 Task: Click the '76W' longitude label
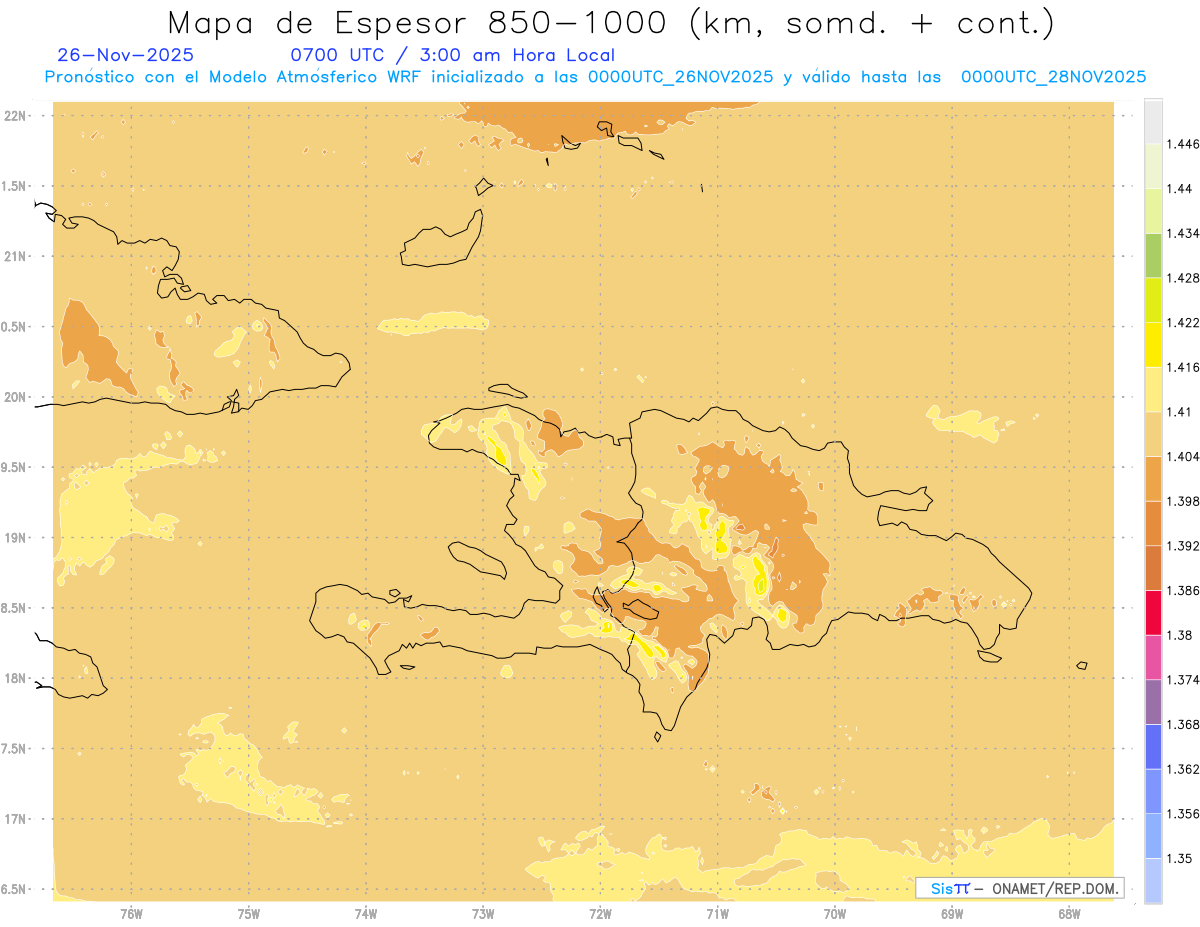[131, 913]
